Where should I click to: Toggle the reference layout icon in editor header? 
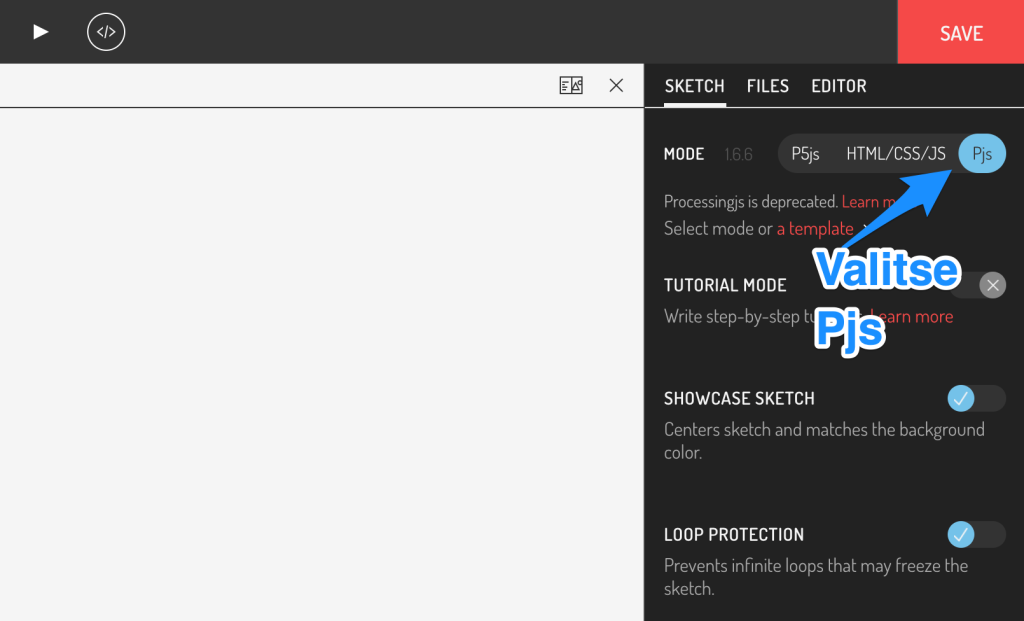pyautogui.click(x=571, y=86)
